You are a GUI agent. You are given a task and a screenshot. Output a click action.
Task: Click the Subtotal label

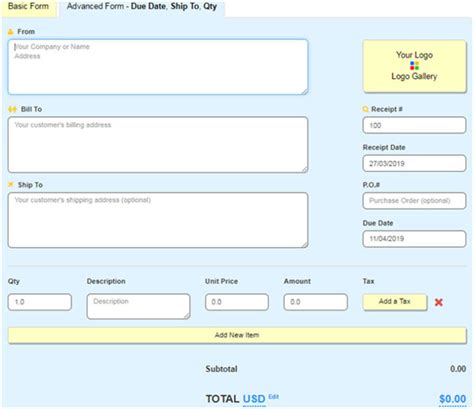tap(221, 369)
